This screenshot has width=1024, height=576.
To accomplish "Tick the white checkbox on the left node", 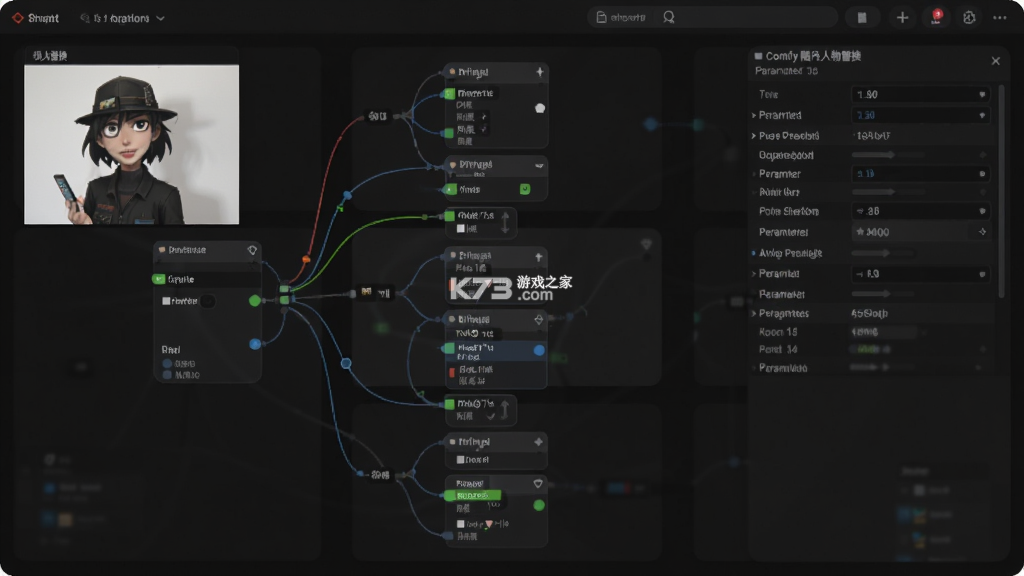I will tap(166, 301).
